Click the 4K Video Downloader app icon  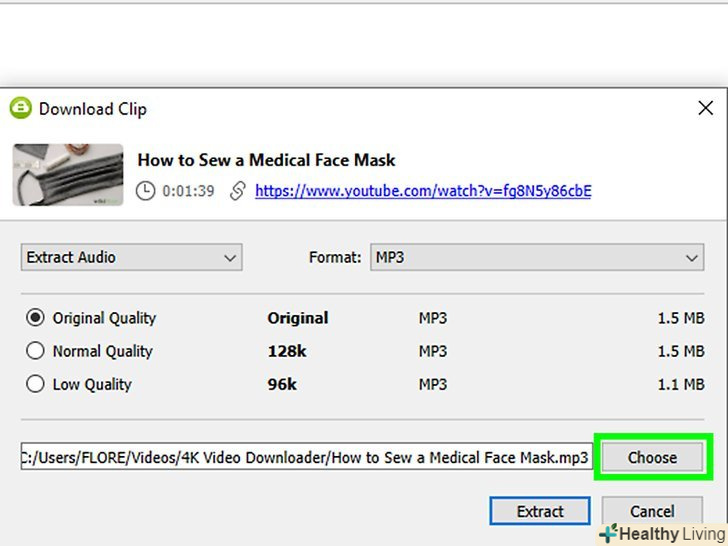coord(20,108)
